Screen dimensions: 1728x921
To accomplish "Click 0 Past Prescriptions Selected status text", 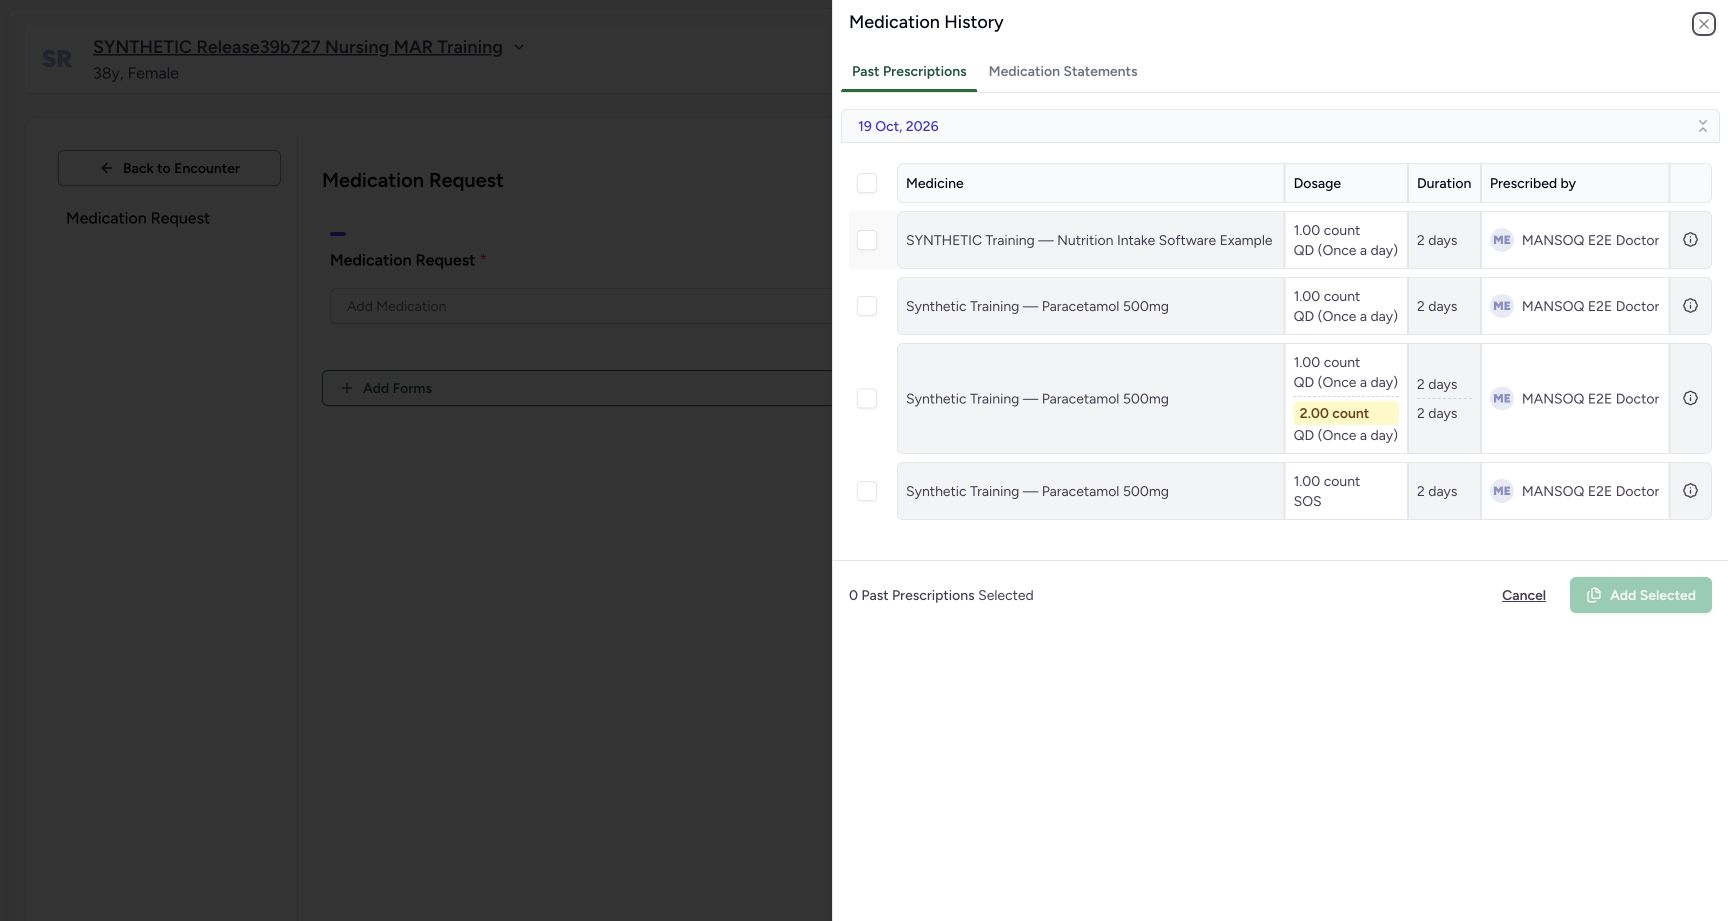I will (941, 595).
